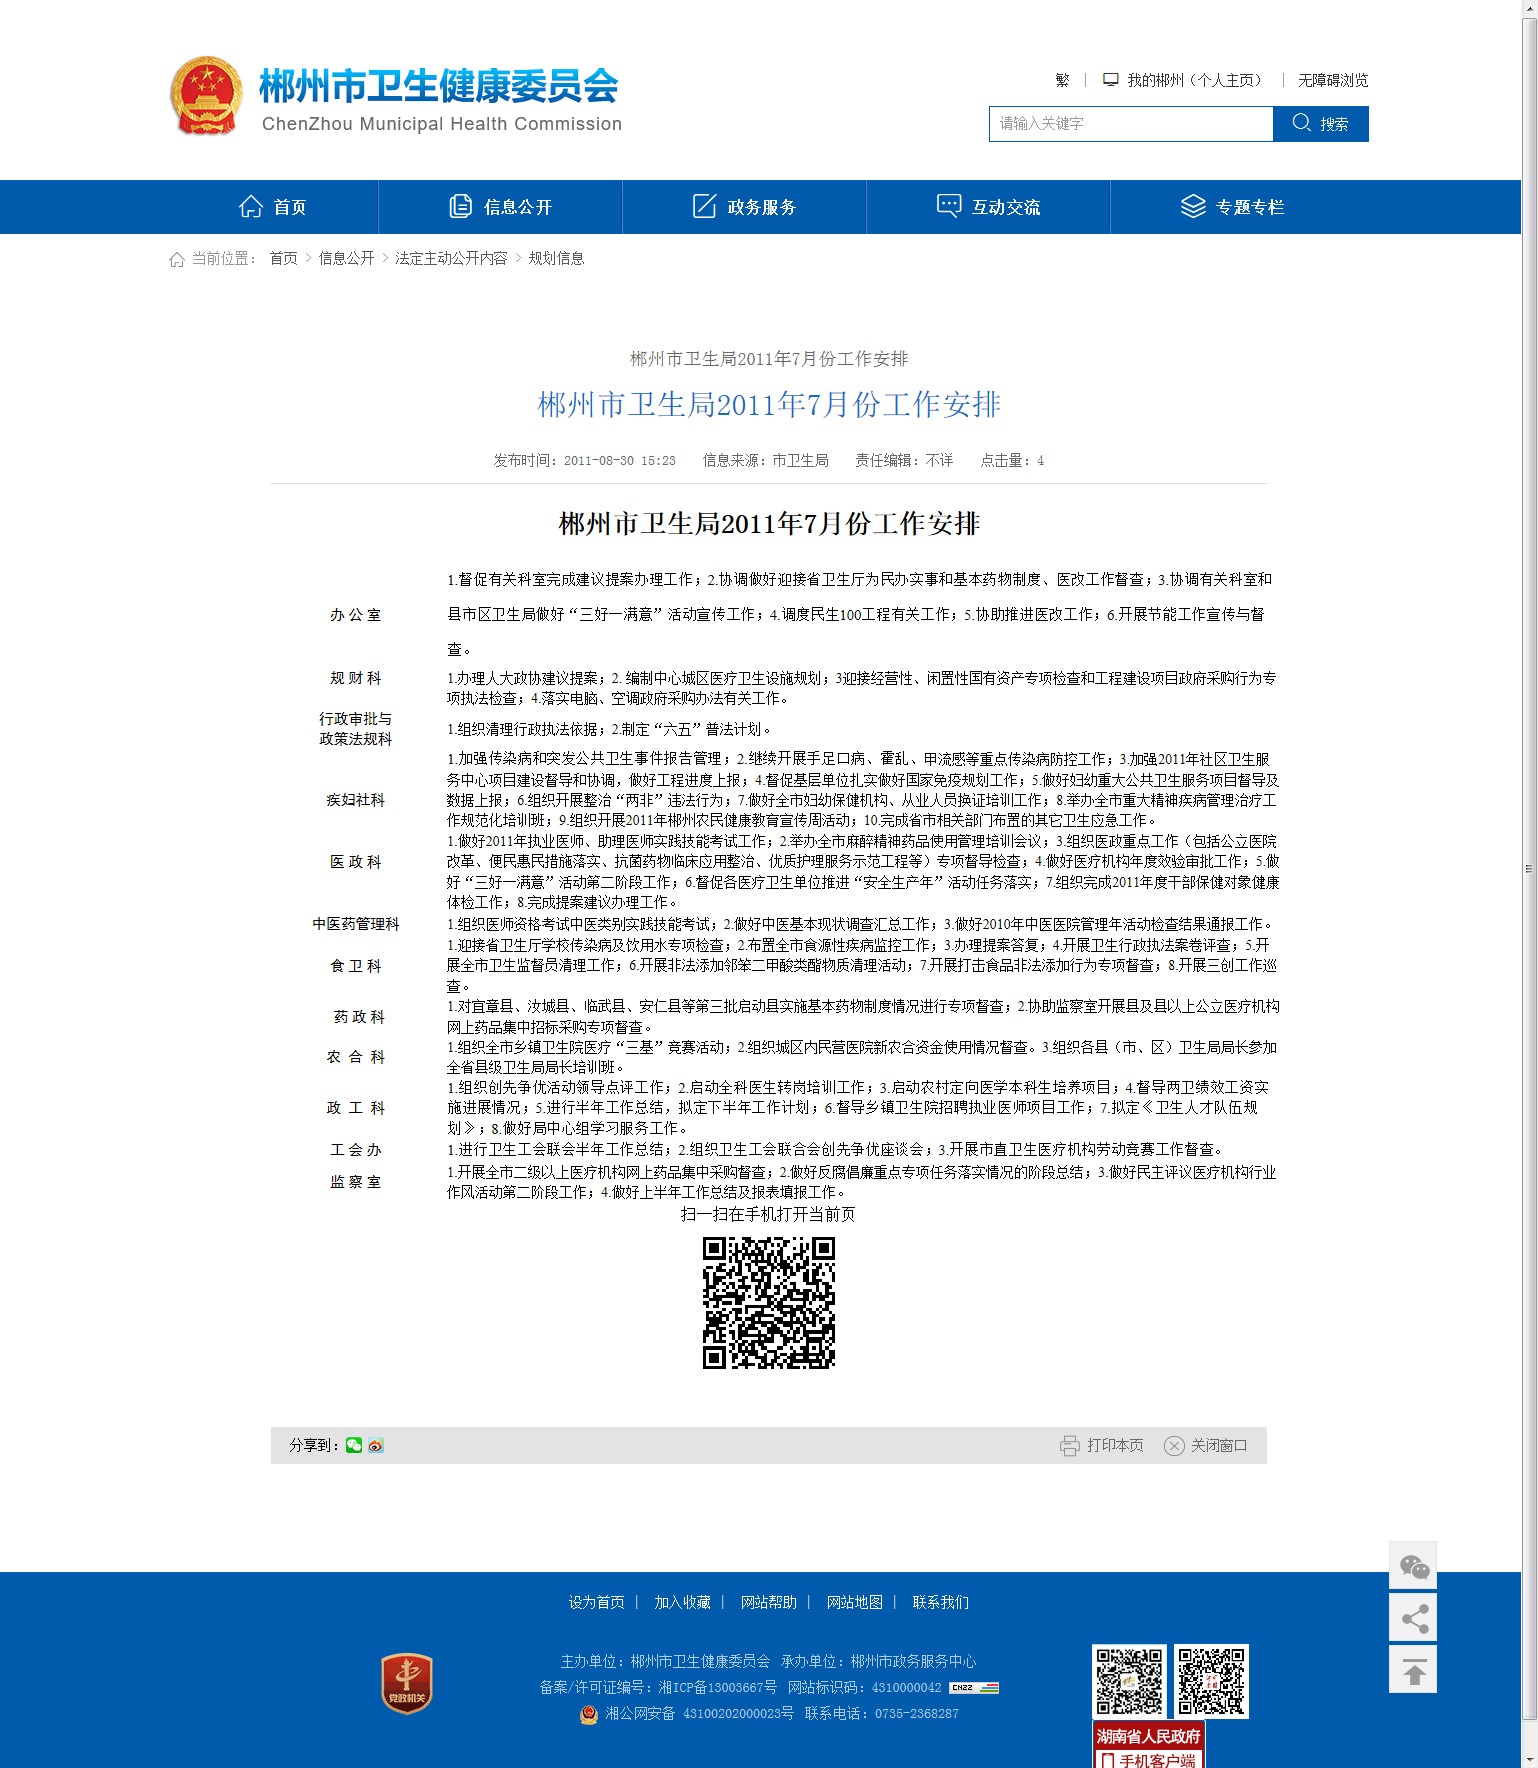Click the first footer QR code
Image resolution: width=1538 pixels, height=1768 pixels.
click(1130, 1681)
